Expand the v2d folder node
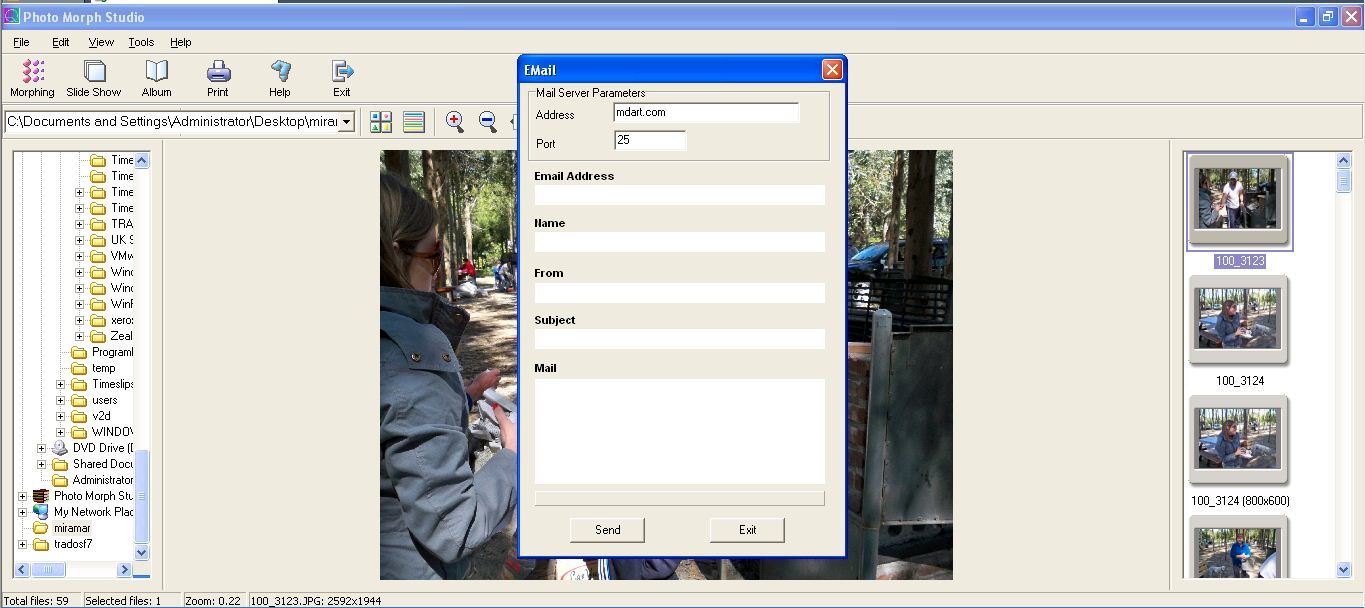 tap(60, 416)
